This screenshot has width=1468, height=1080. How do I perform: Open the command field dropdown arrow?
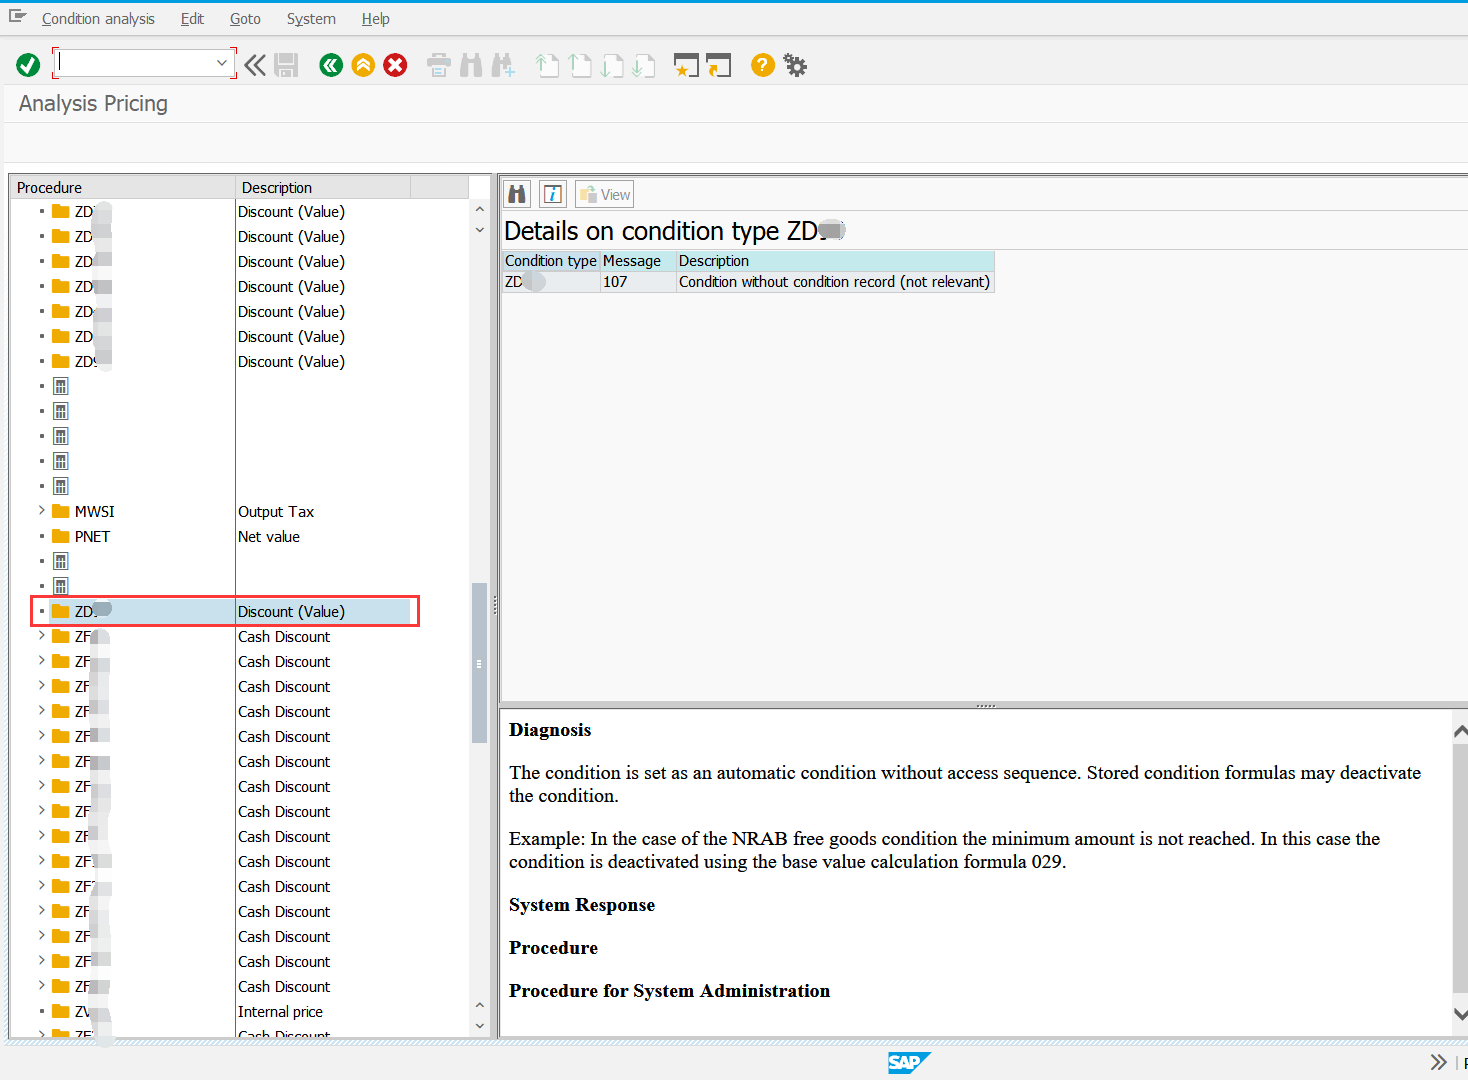222,63
